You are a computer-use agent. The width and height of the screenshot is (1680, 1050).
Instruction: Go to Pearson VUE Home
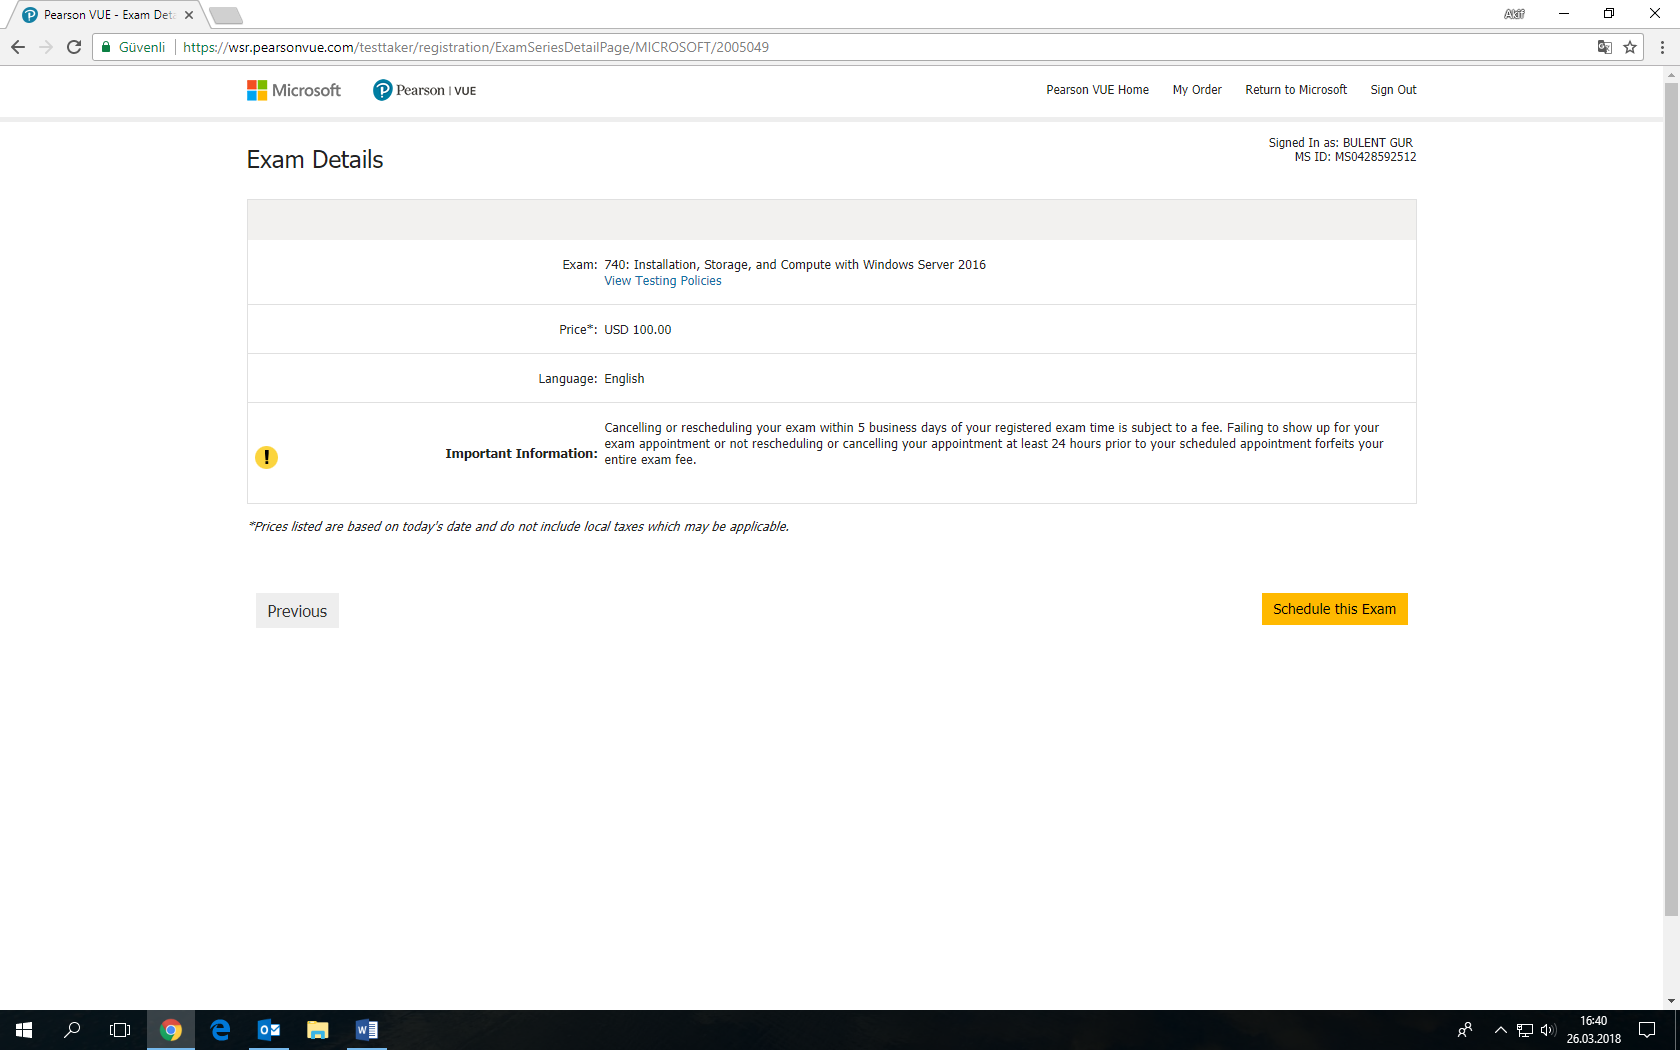[1097, 90]
